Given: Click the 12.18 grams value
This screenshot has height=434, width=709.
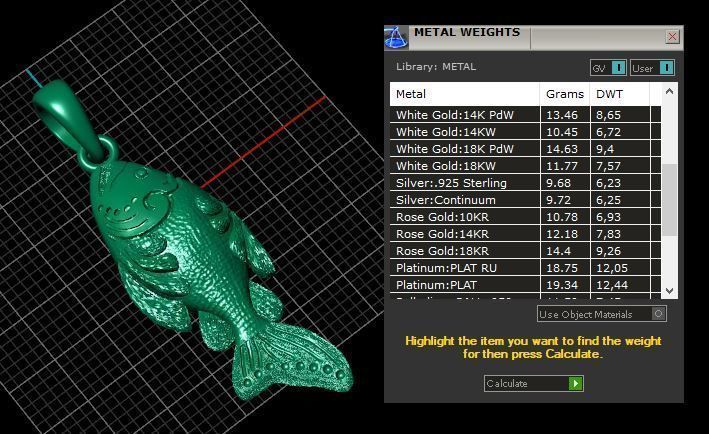Looking at the screenshot, I should pyautogui.click(x=562, y=234).
